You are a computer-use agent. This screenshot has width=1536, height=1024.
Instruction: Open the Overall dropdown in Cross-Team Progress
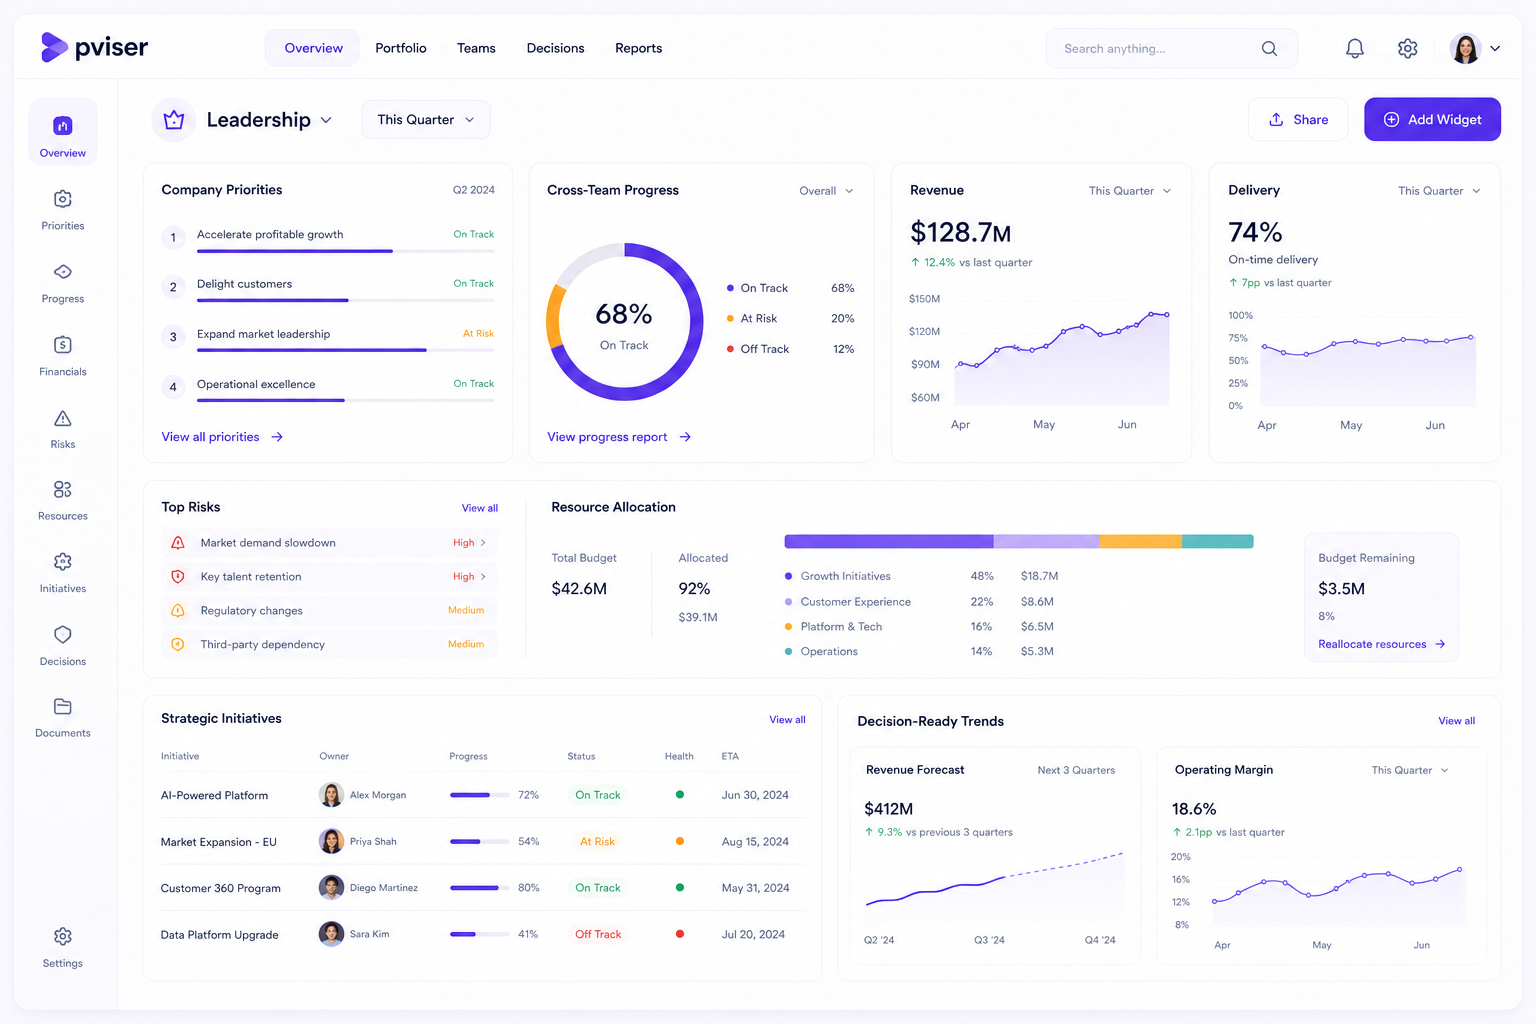coord(827,191)
